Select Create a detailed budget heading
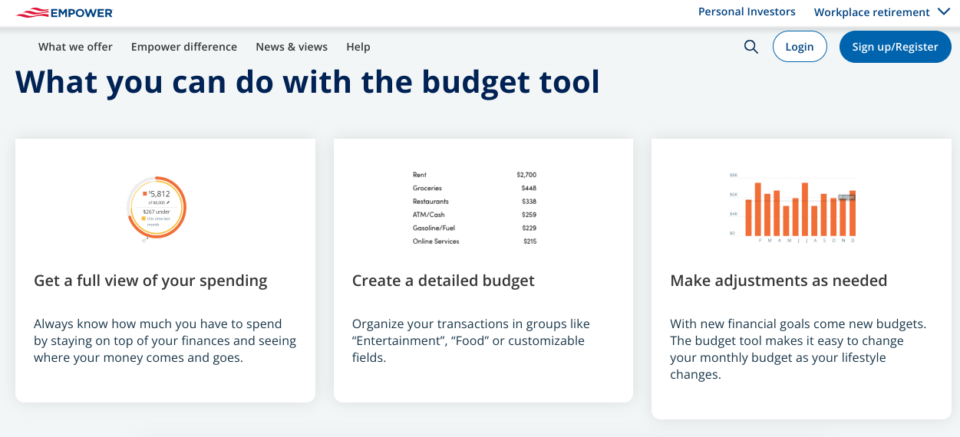The height and width of the screenshot is (437, 960). tap(443, 281)
